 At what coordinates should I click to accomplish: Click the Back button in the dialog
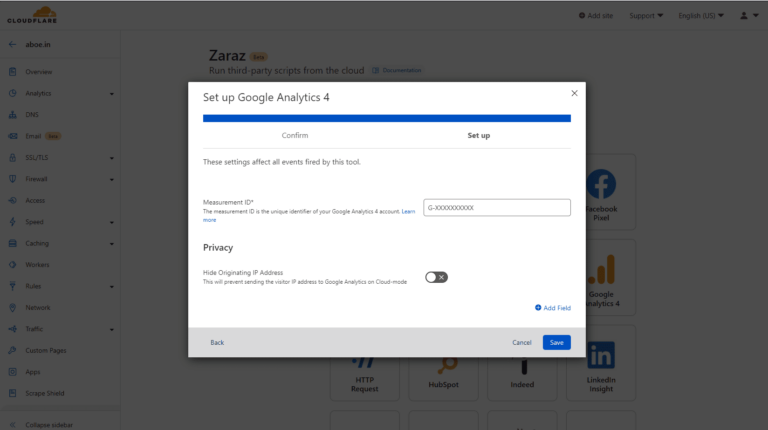pyautogui.click(x=217, y=342)
